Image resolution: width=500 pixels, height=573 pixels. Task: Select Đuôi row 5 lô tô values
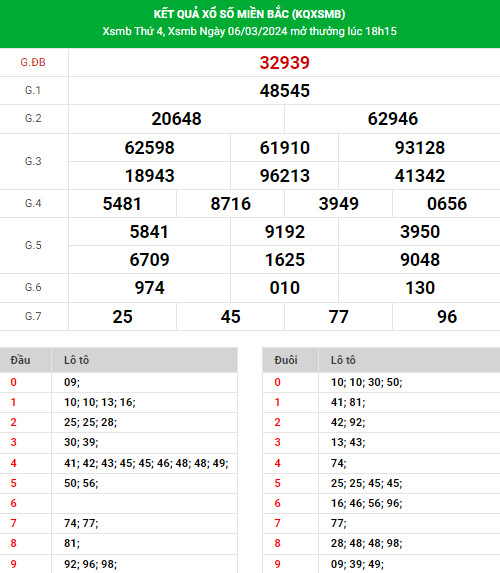pyautogui.click(x=366, y=483)
